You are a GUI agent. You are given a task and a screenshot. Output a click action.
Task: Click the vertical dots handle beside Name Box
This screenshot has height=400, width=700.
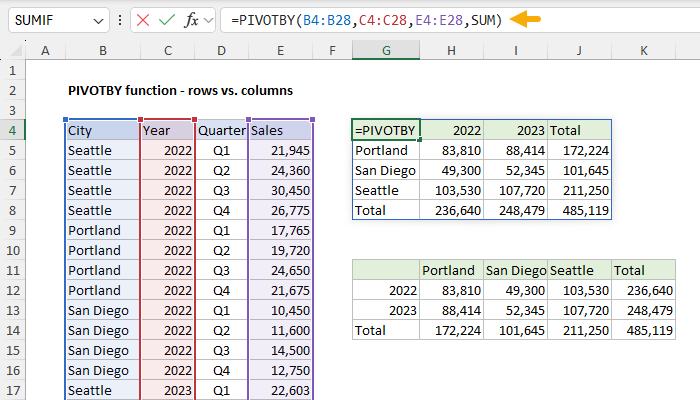[x=120, y=20]
